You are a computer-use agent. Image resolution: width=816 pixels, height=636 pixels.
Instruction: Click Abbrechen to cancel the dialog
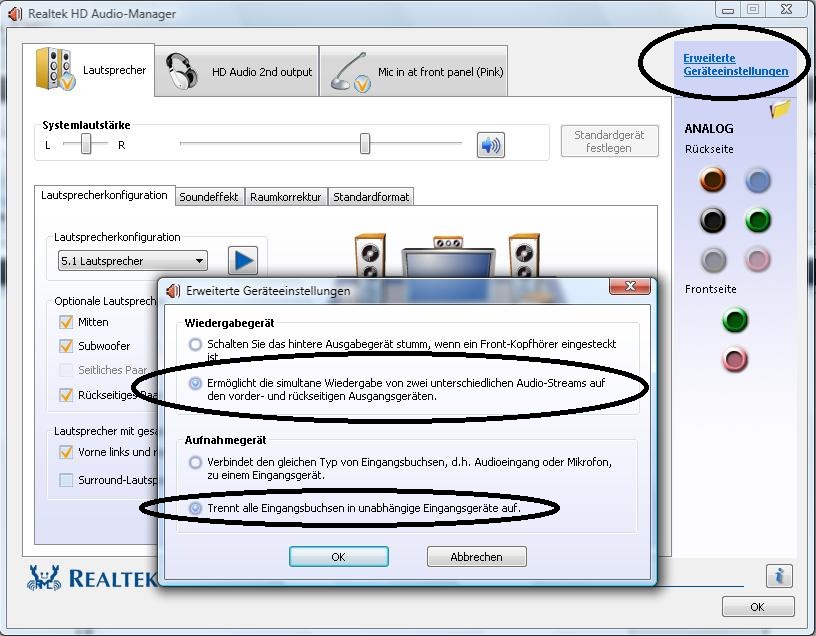[477, 556]
